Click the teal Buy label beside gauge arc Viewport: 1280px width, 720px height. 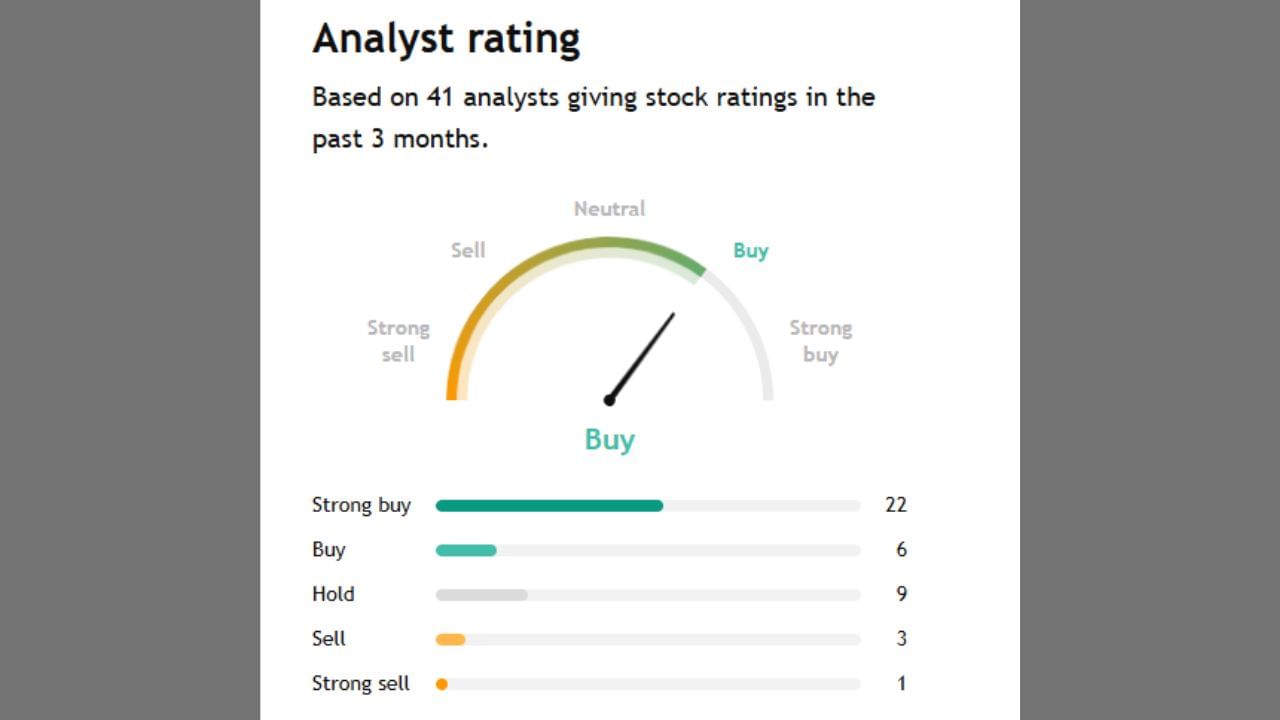pos(750,250)
